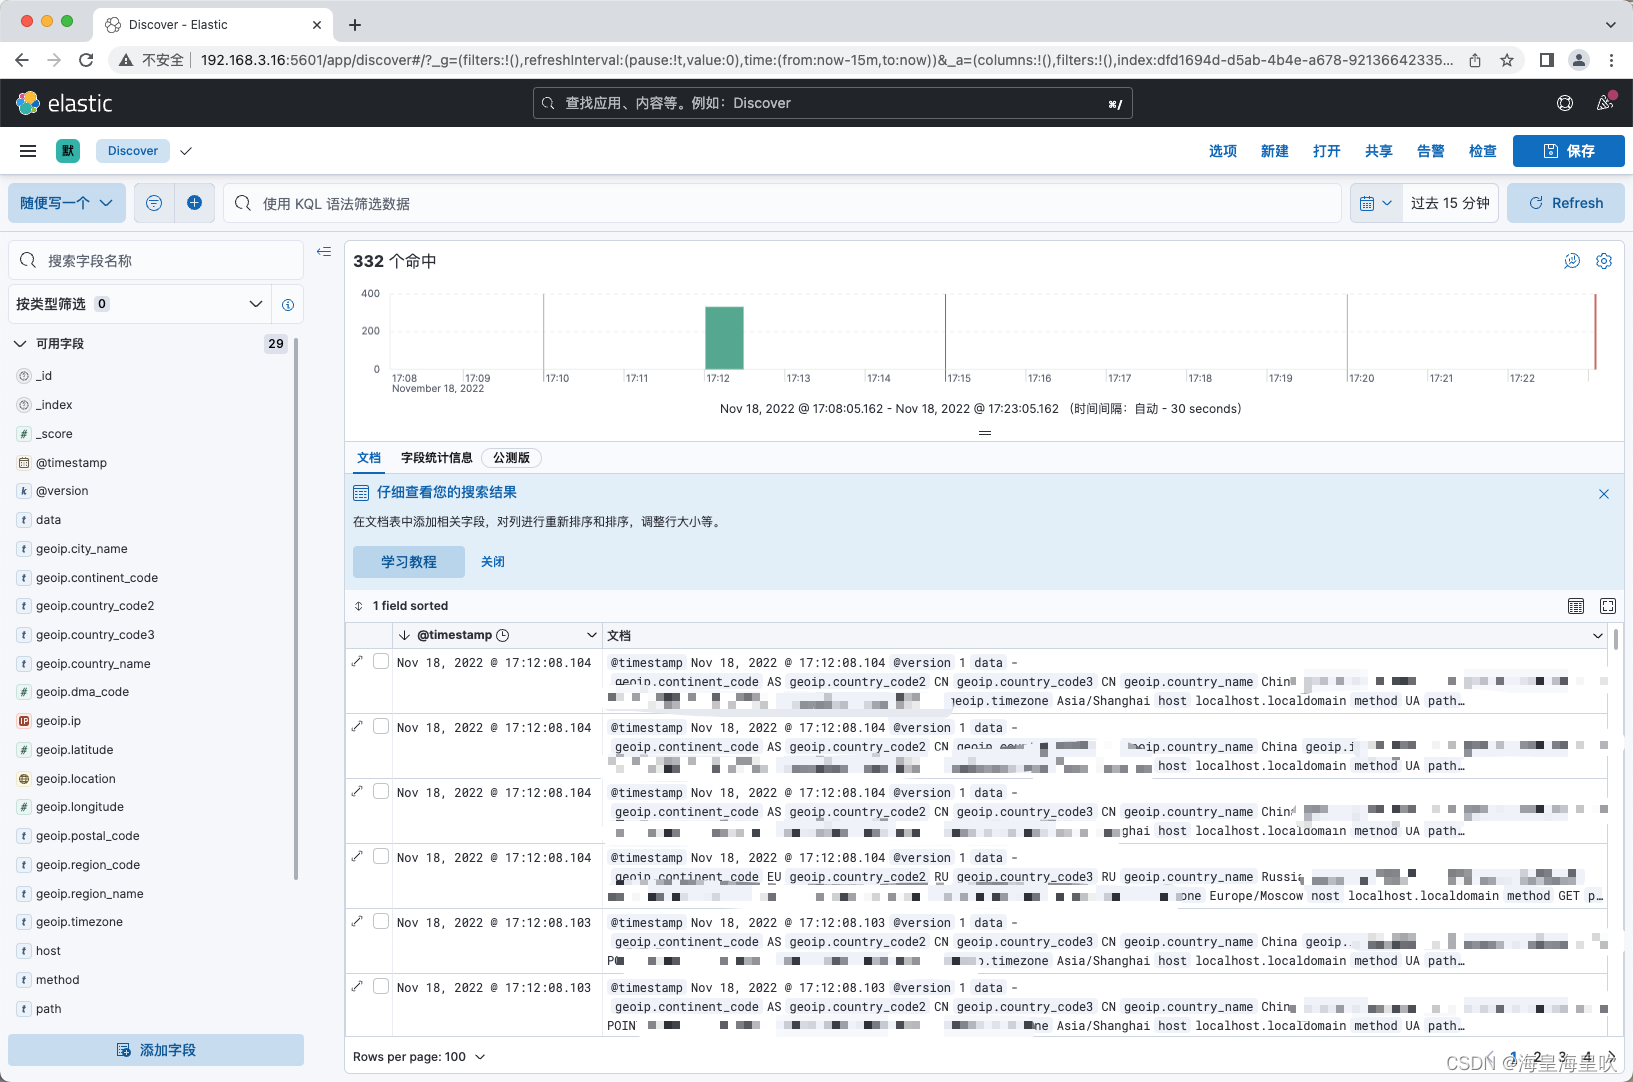Image resolution: width=1633 pixels, height=1082 pixels.
Task: Open the 文档 column header menu
Action: [x=1598, y=635]
